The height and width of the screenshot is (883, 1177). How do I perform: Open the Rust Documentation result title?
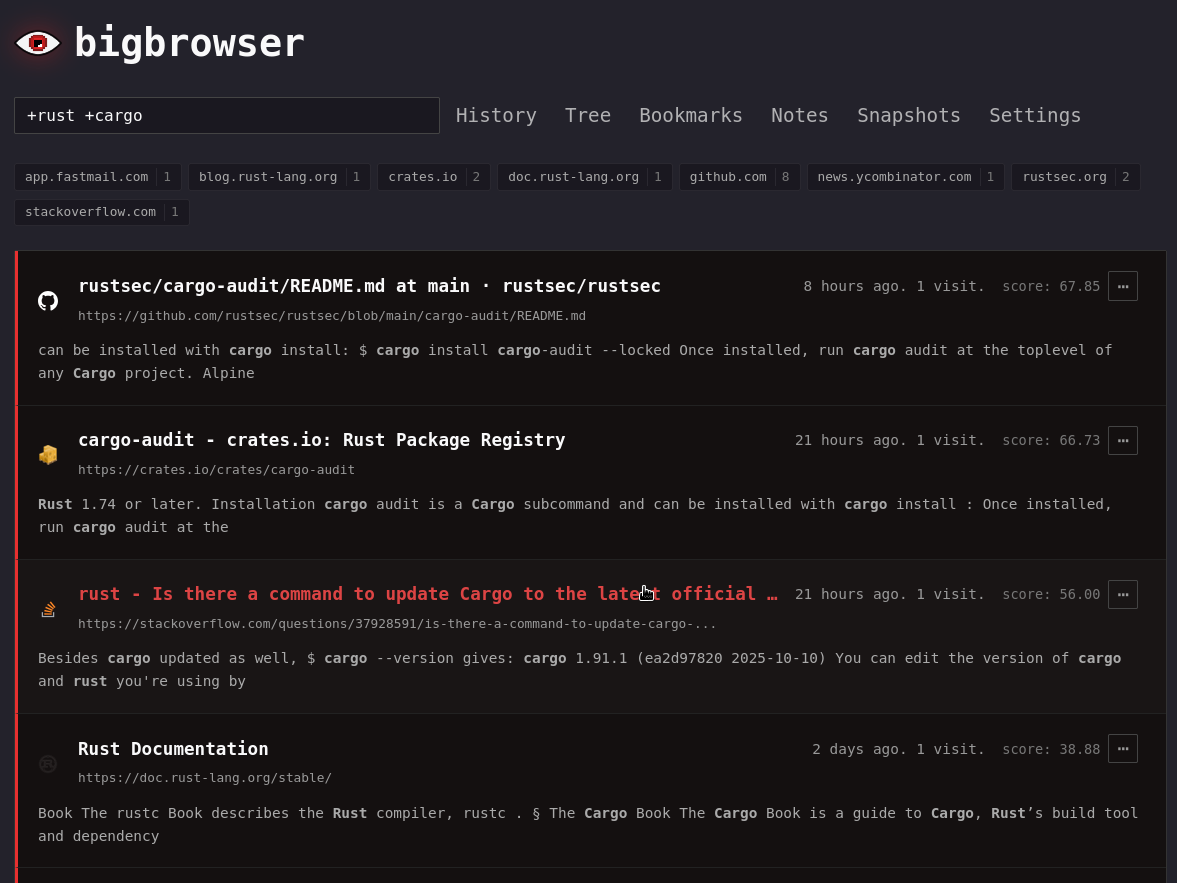tap(173, 749)
